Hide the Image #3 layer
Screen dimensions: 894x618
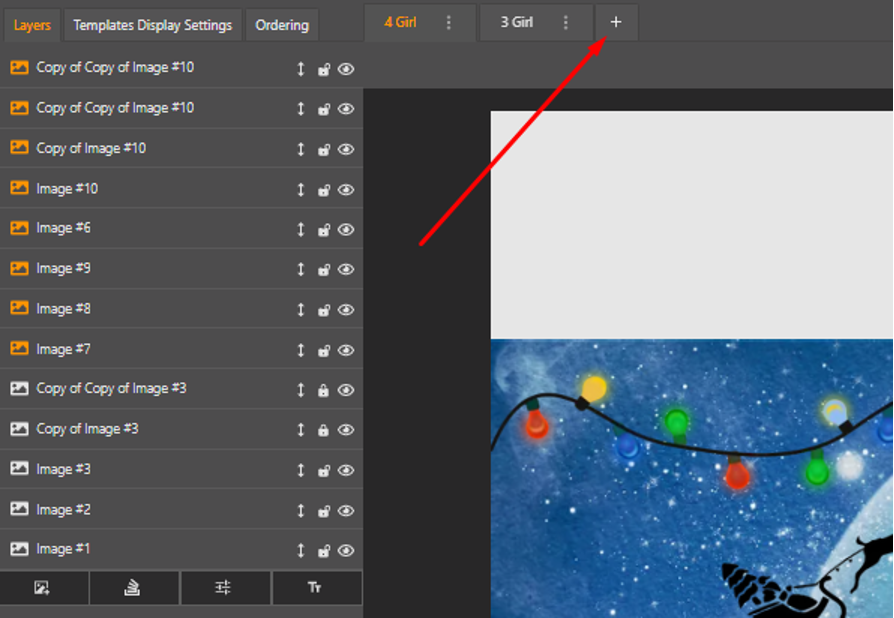[346, 471]
